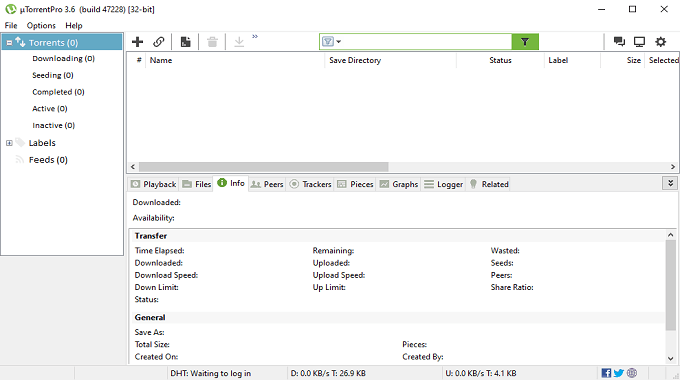Sort by the Label column header
The image size is (680, 380).
click(558, 60)
